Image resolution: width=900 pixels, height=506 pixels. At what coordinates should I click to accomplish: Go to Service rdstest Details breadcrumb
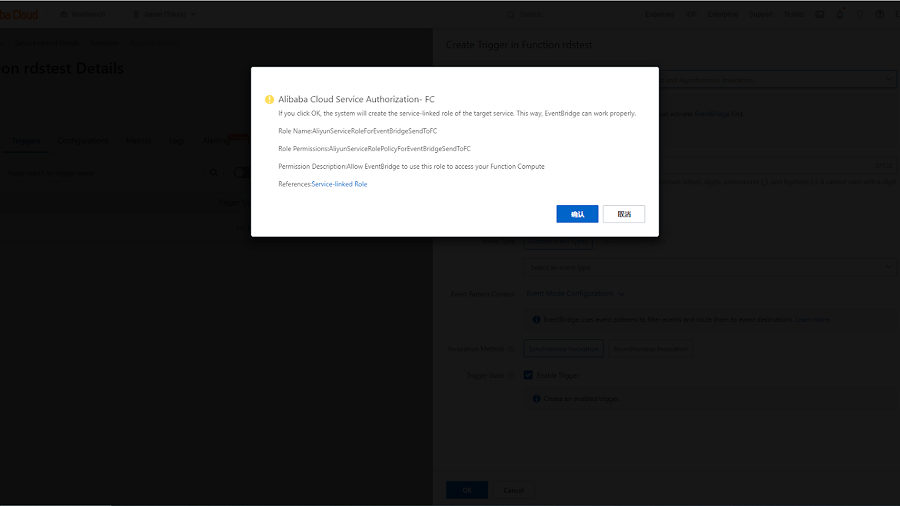(47, 43)
